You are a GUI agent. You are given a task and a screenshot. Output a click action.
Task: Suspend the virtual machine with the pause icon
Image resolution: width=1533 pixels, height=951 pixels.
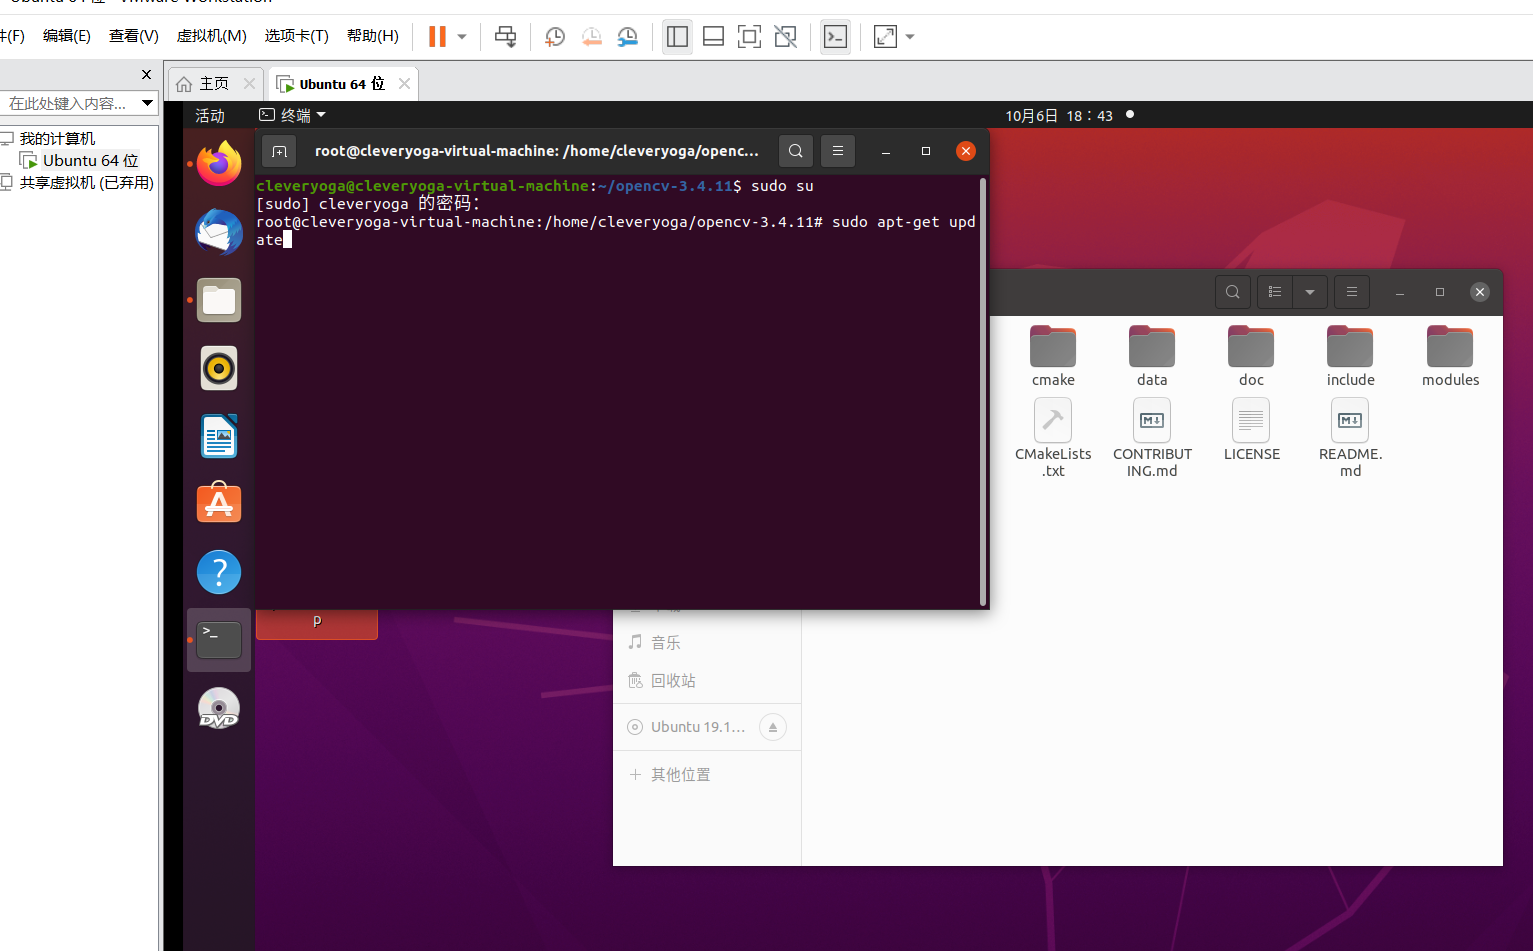(437, 36)
